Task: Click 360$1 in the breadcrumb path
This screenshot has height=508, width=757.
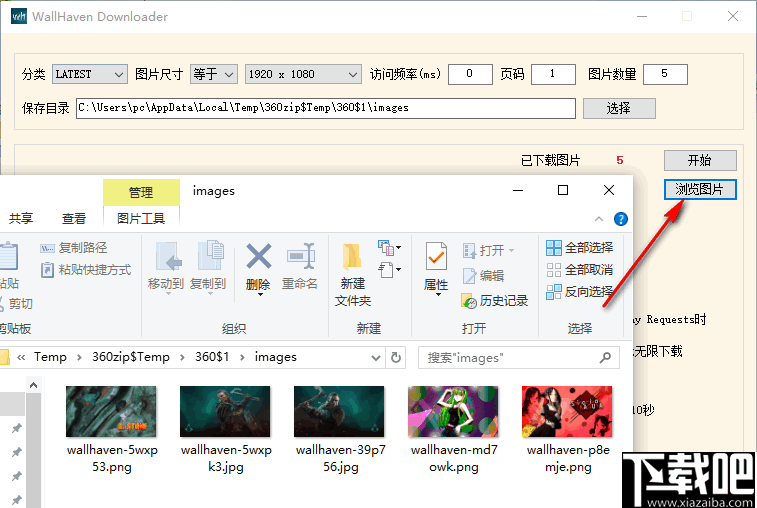Action: (212, 357)
